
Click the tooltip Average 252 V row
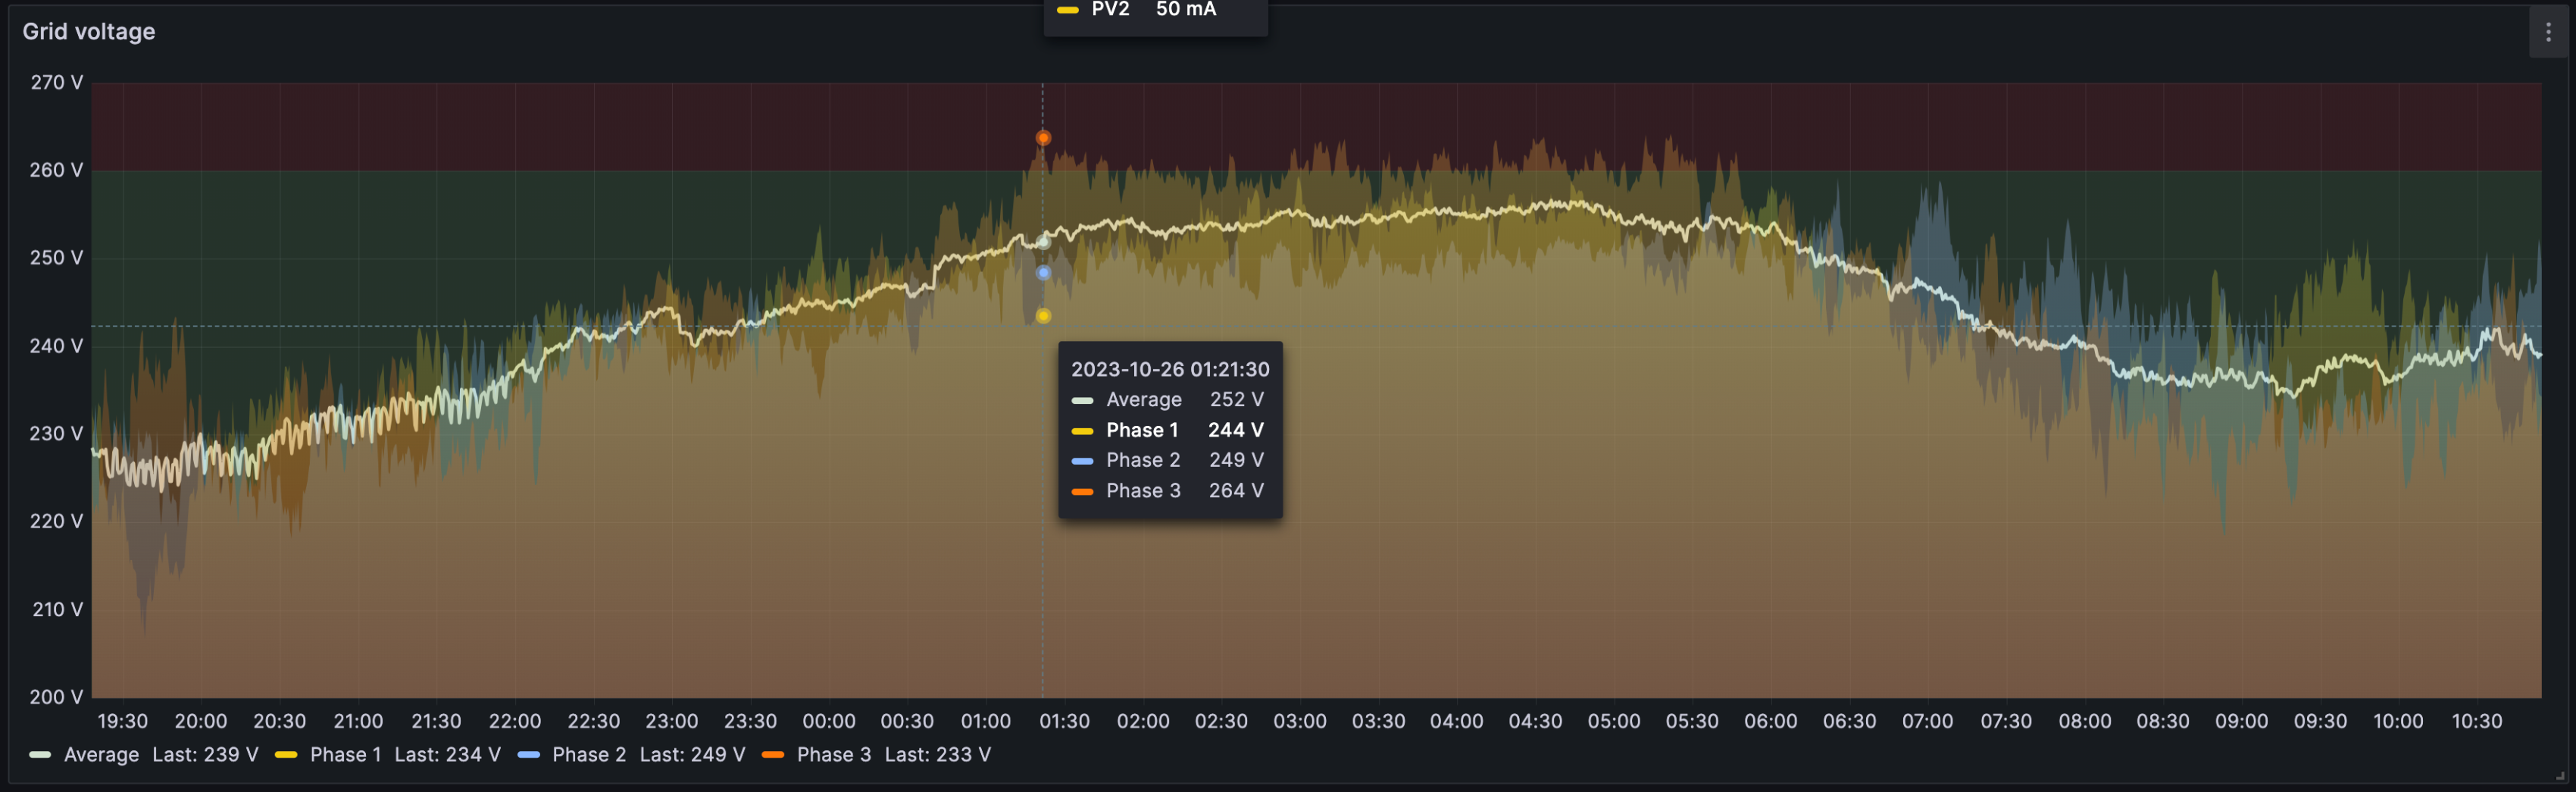tap(1170, 400)
